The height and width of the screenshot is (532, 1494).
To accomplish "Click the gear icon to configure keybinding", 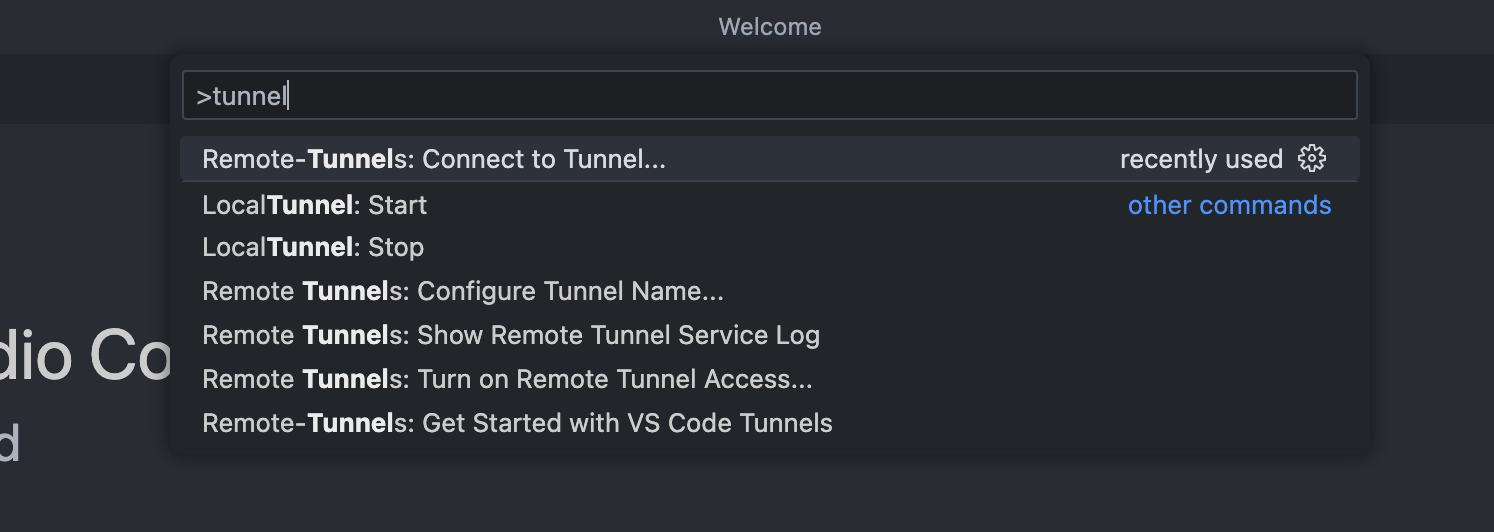I will click(1311, 159).
